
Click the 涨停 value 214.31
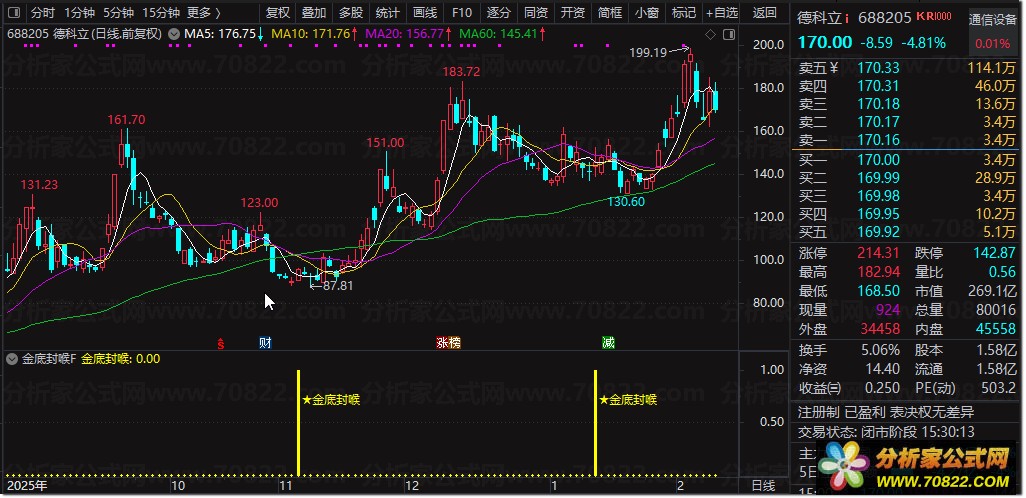click(x=879, y=253)
